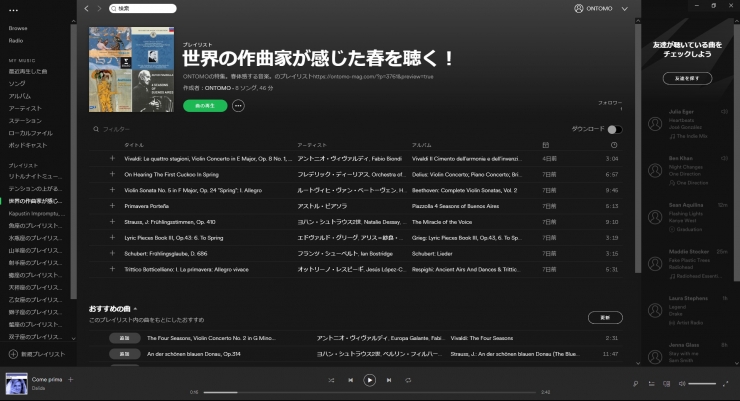
Task: Open Maddie Stocker friend avatar
Action: (x=655, y=264)
